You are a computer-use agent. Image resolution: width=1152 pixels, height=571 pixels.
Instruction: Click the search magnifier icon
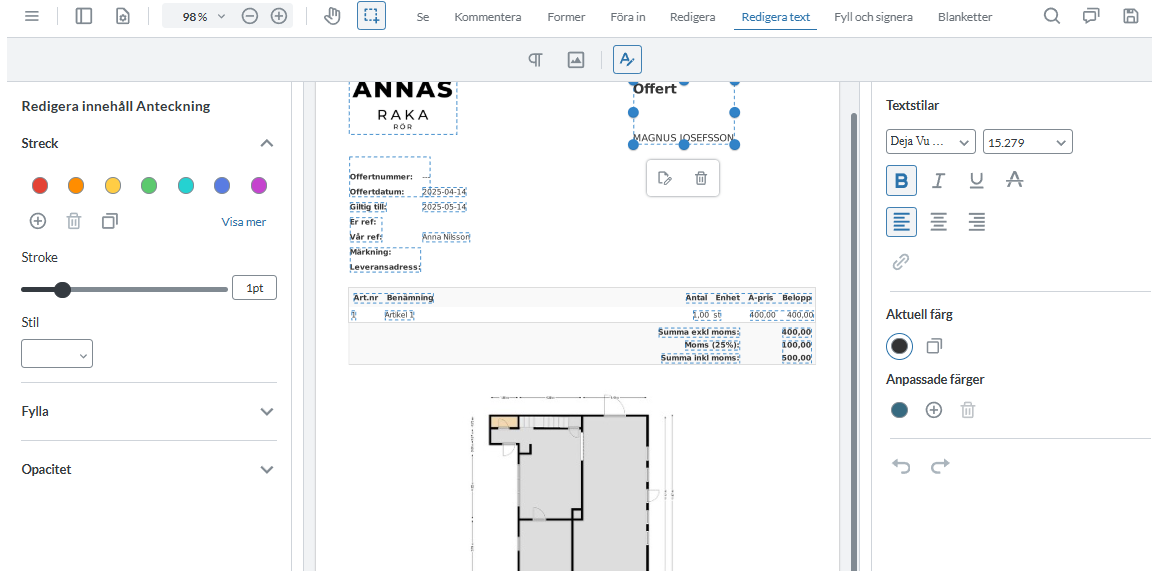[1052, 16]
